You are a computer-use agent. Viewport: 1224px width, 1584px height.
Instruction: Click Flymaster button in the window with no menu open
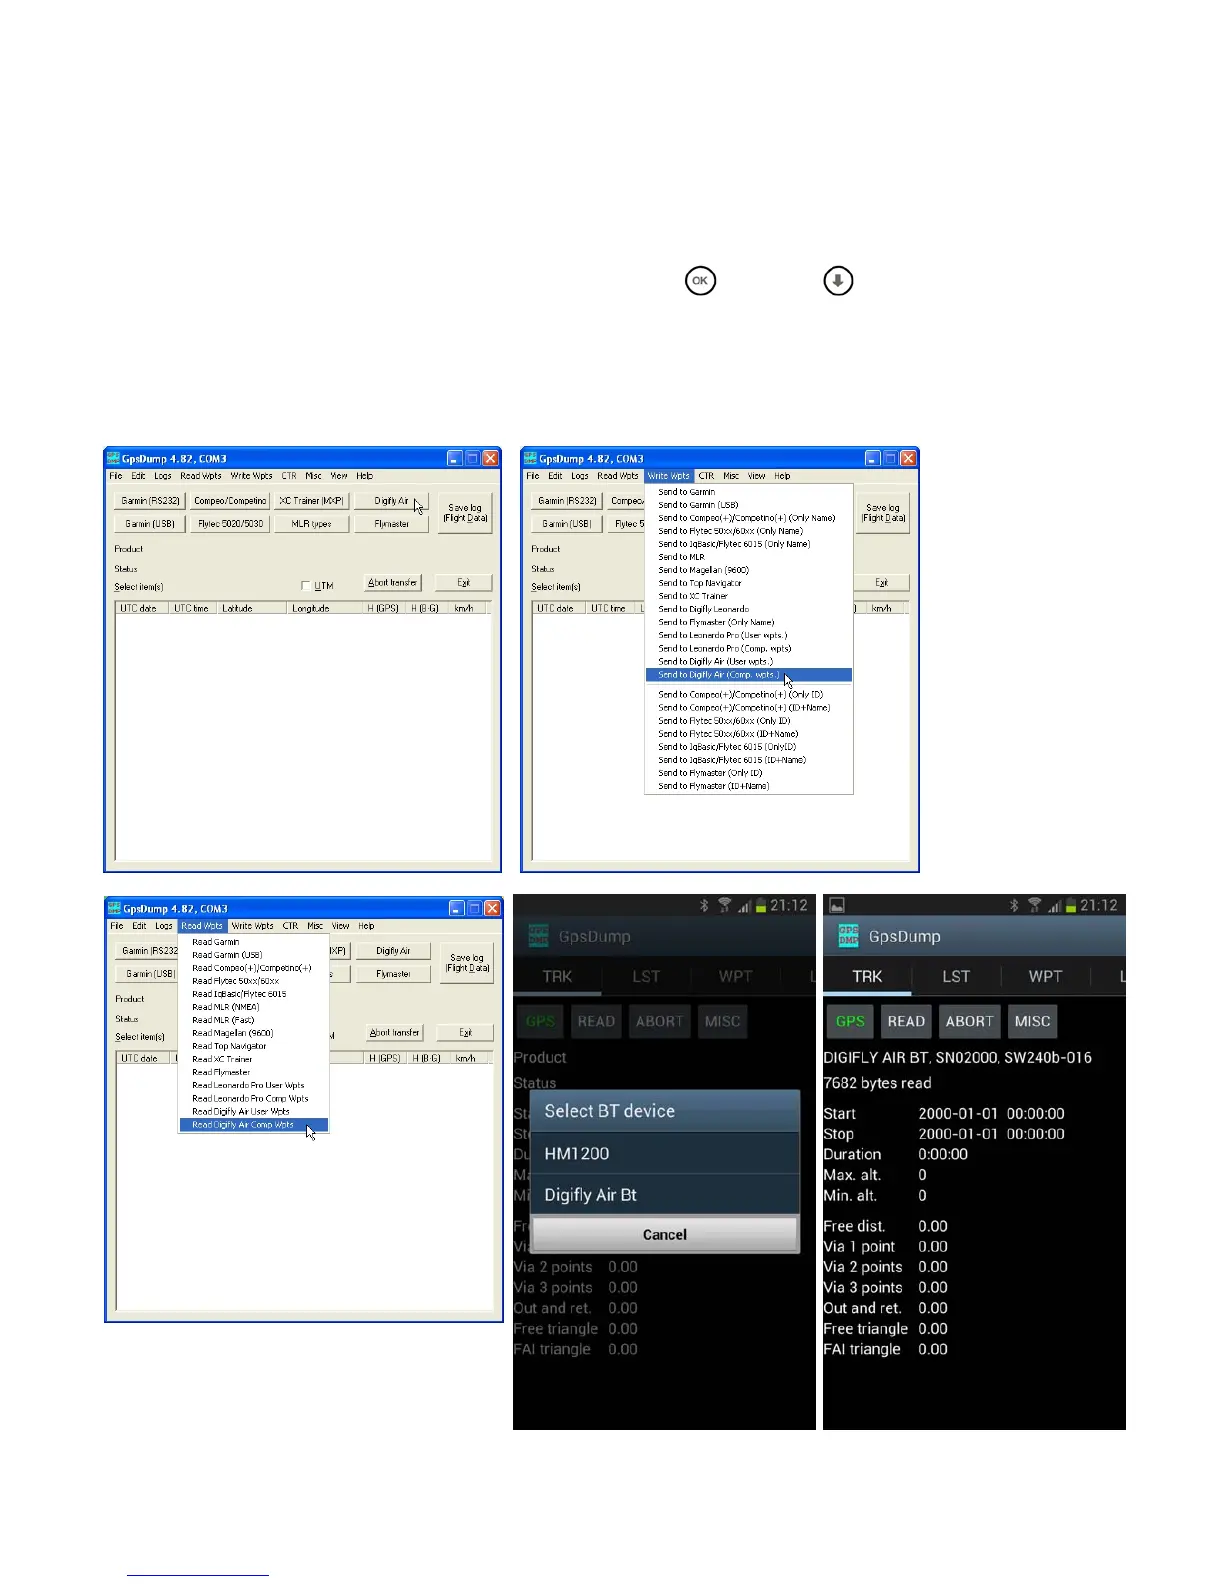coord(391,524)
